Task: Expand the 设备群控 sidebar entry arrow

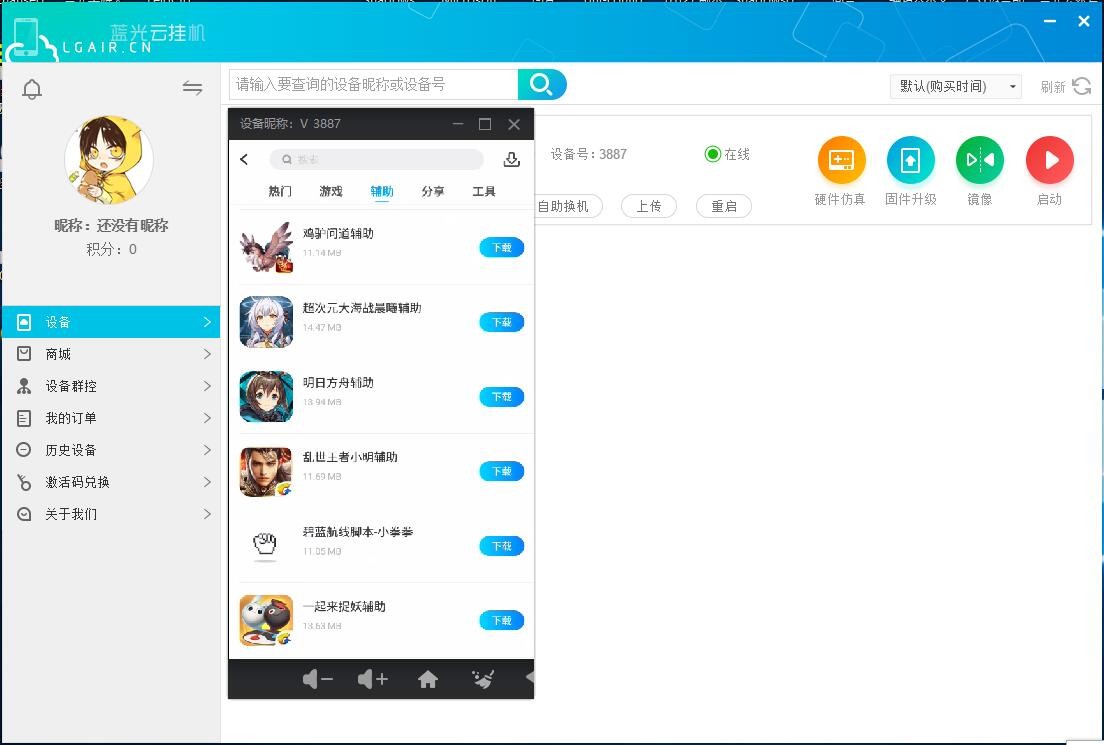Action: click(207, 386)
